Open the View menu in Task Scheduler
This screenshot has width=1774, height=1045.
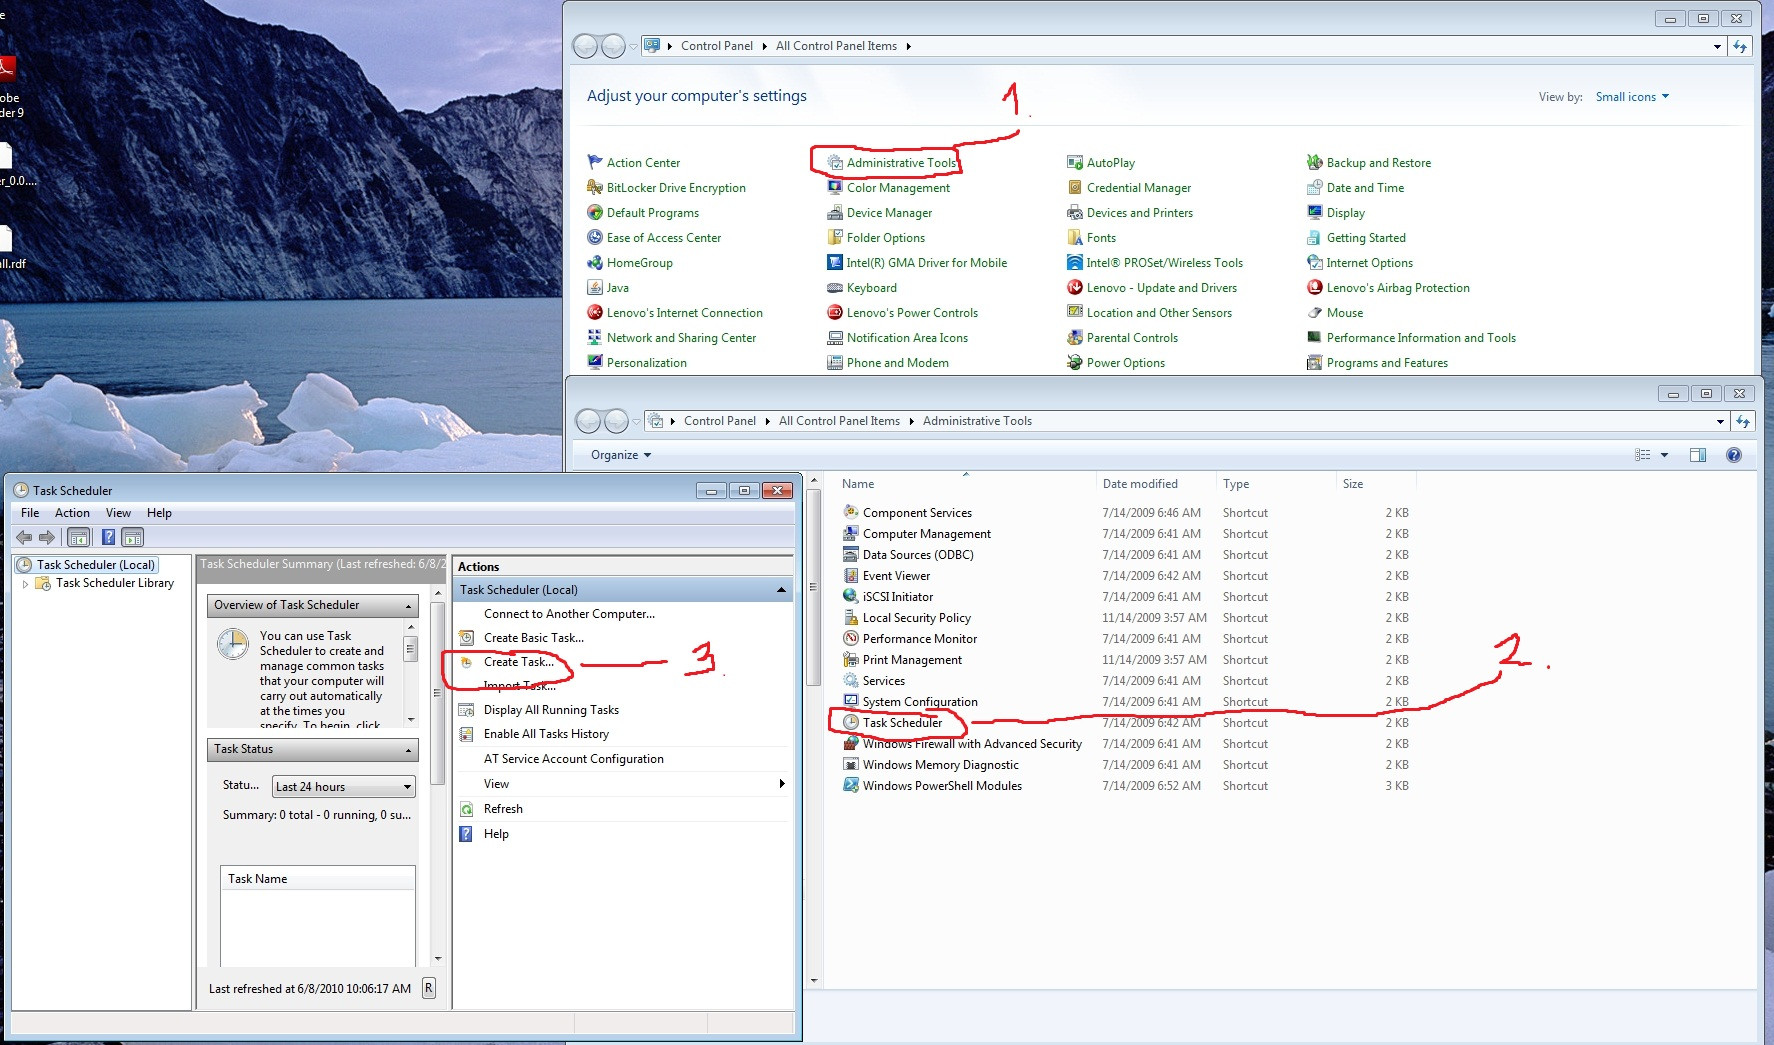(x=118, y=513)
